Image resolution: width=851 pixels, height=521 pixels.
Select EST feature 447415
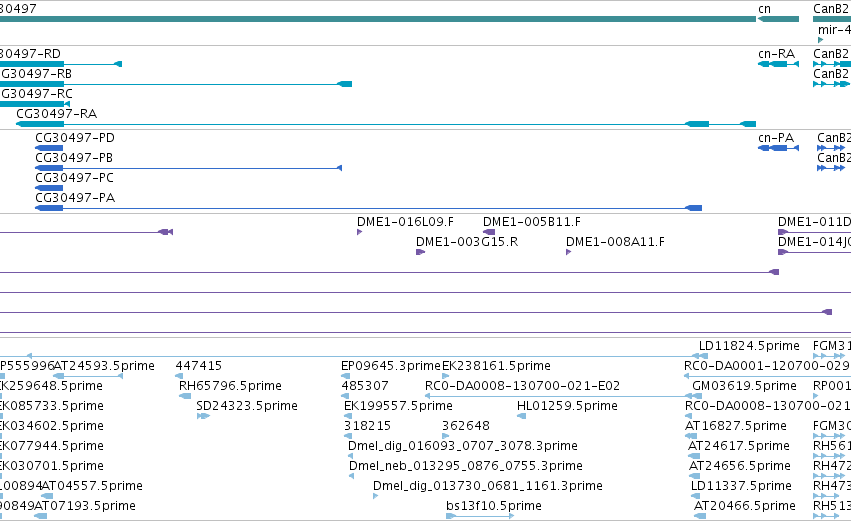click(179, 376)
